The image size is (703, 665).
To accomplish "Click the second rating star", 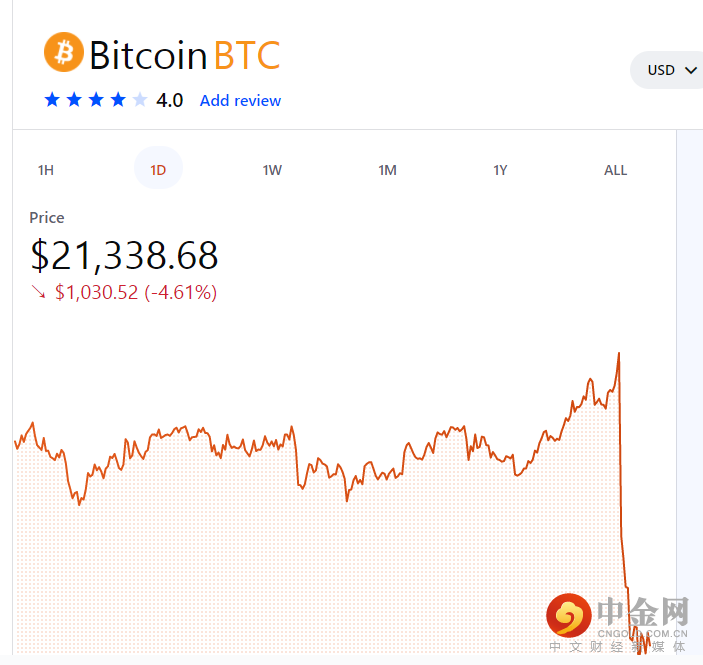I will [x=74, y=100].
